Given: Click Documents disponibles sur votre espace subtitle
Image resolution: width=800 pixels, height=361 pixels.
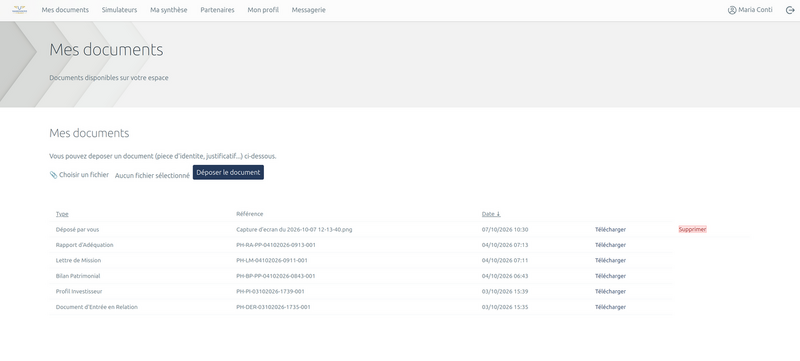Looking at the screenshot, I should [109, 78].
